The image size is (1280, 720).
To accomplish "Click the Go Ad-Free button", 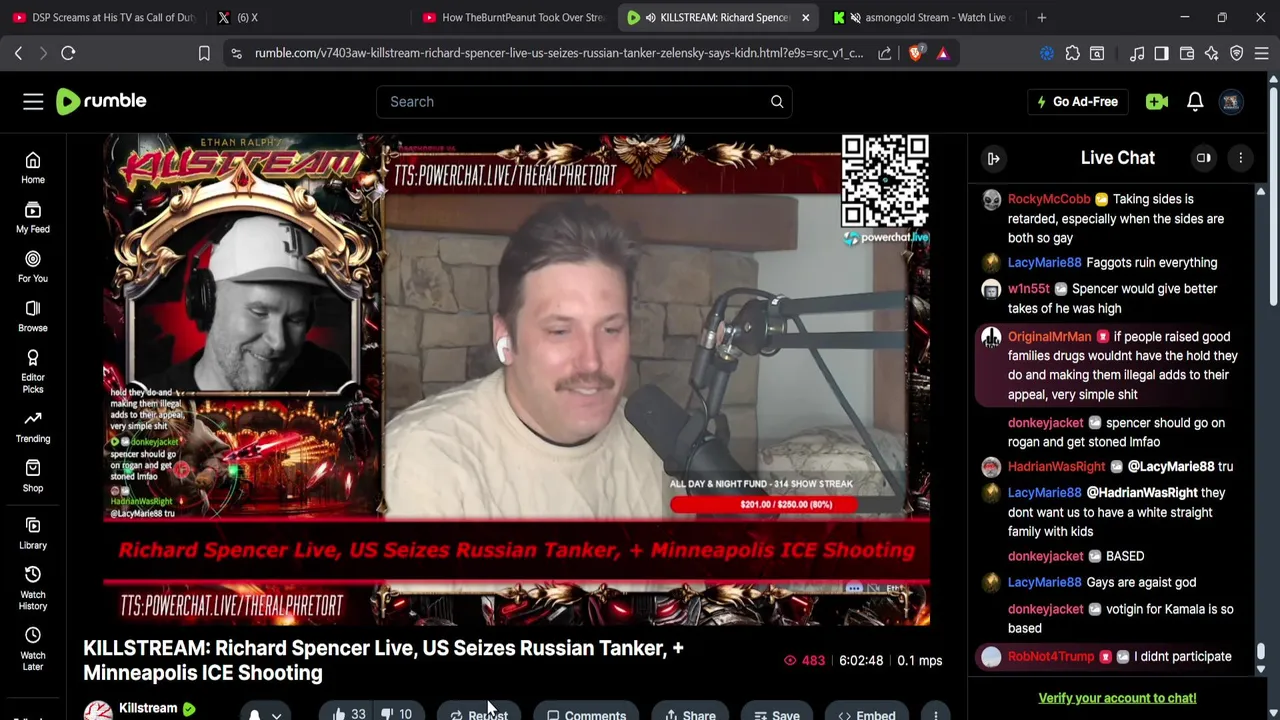I will pos(1076,101).
